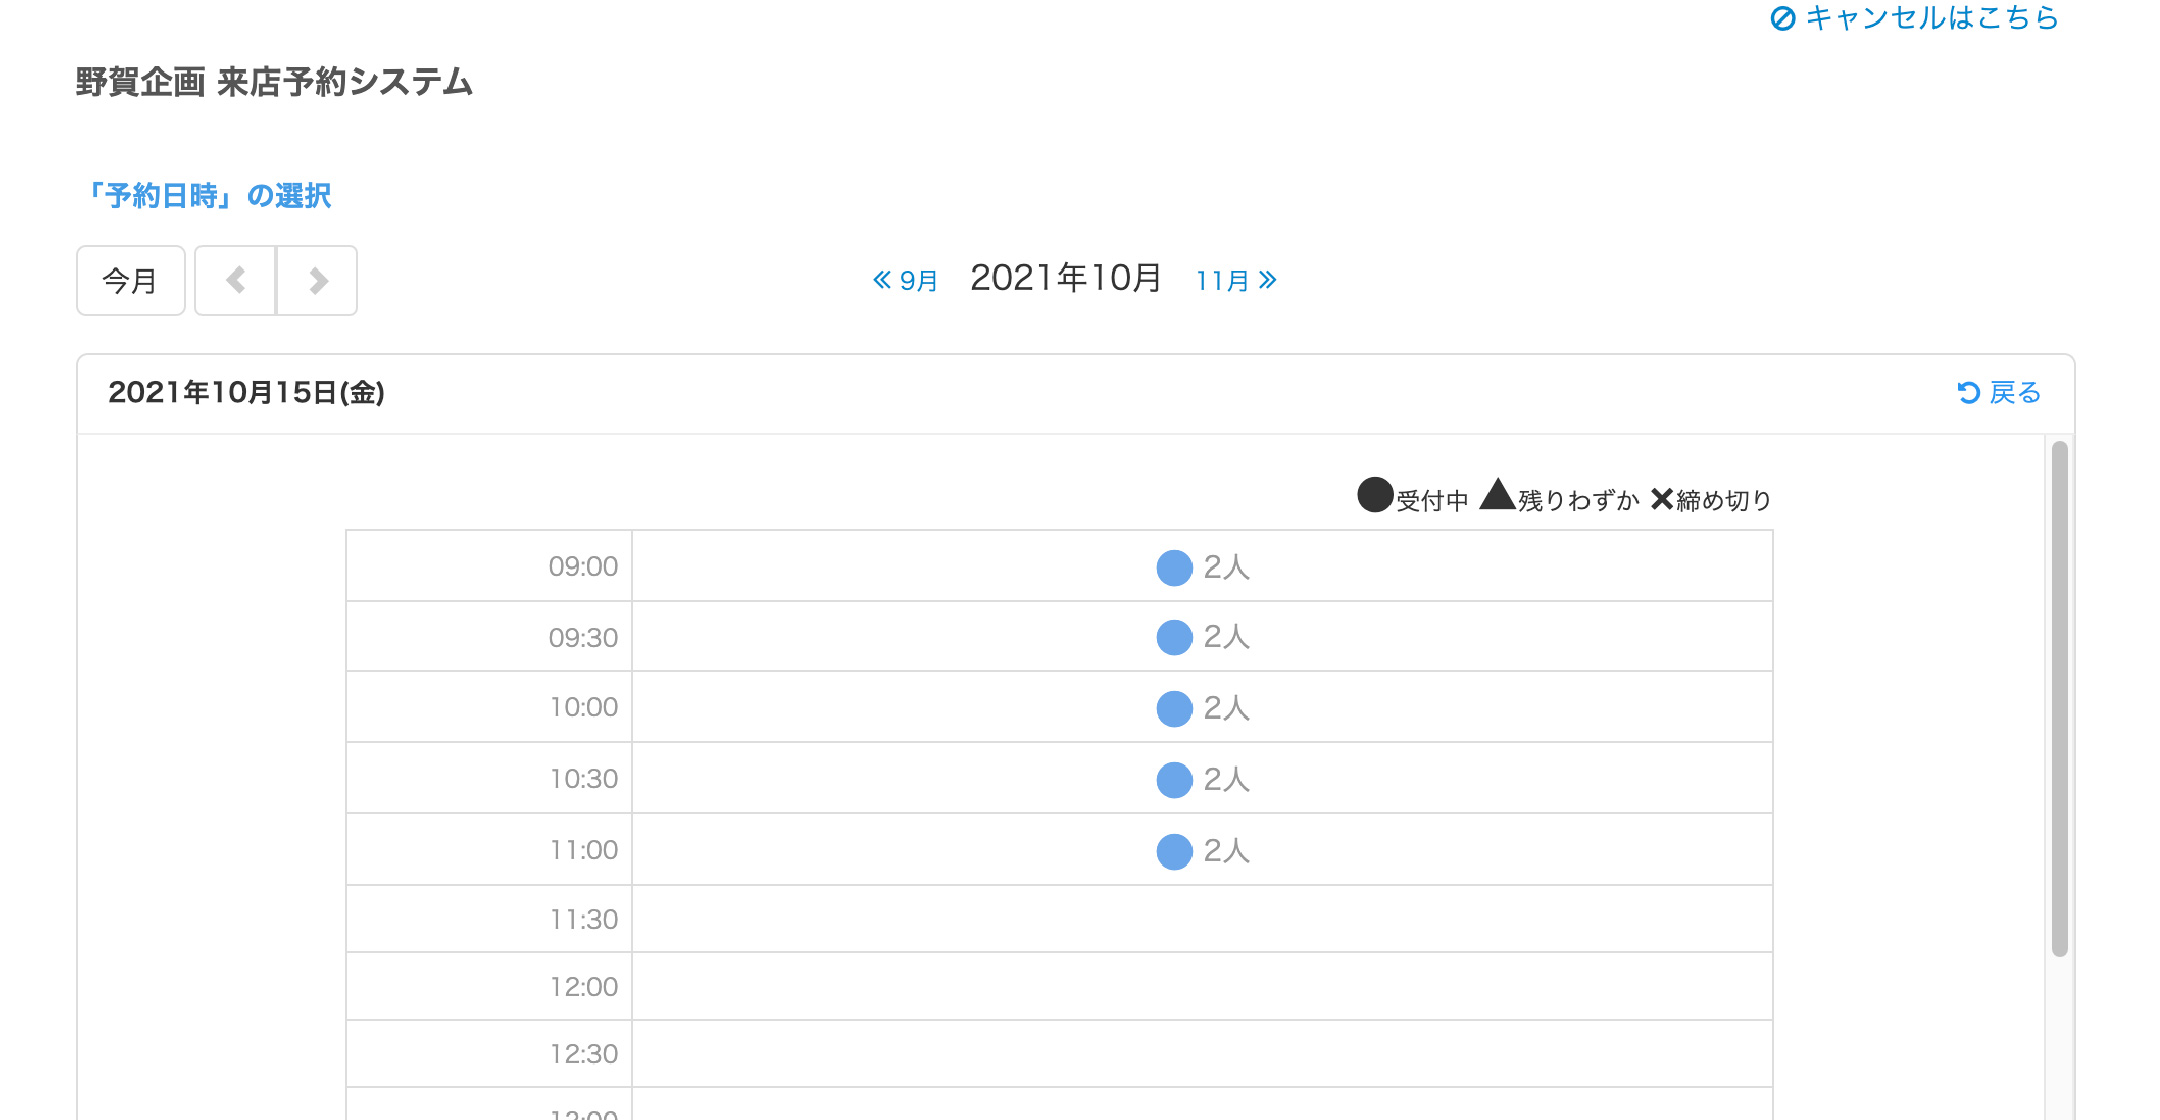
Task: Select the 09:00 available slot circle
Action: point(1174,567)
